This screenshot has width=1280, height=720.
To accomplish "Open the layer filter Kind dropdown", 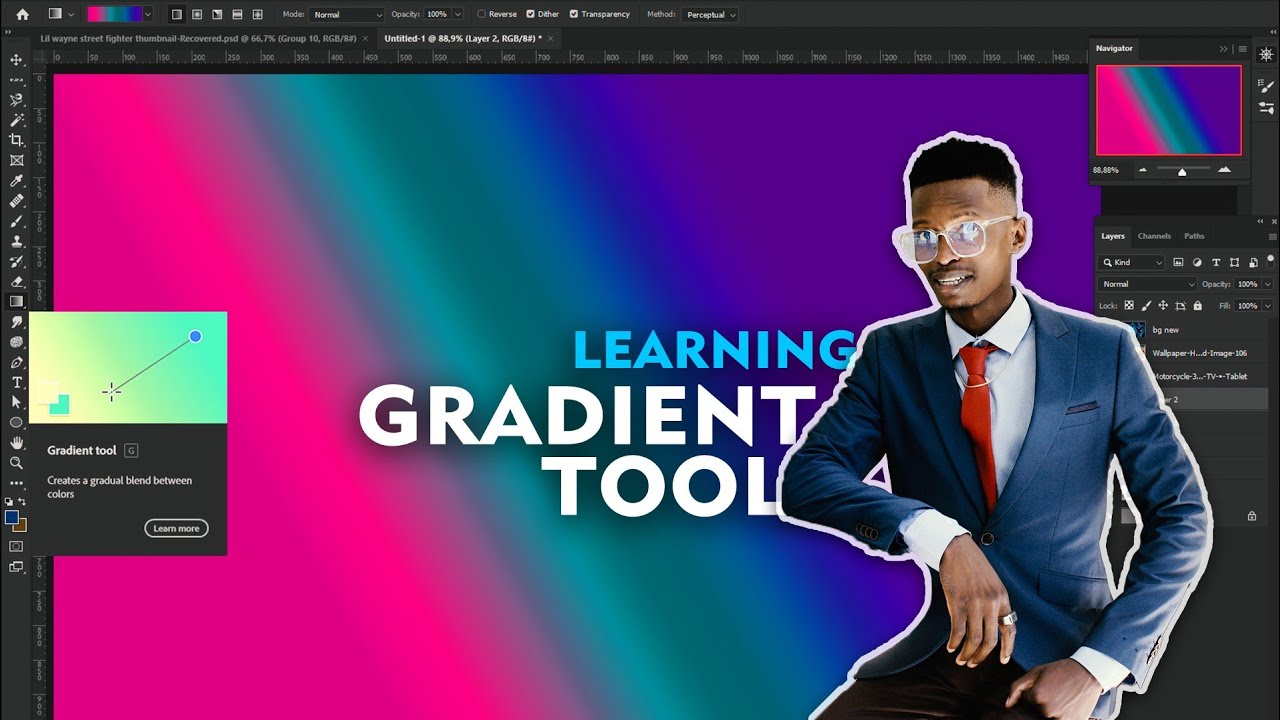I will click(1132, 262).
